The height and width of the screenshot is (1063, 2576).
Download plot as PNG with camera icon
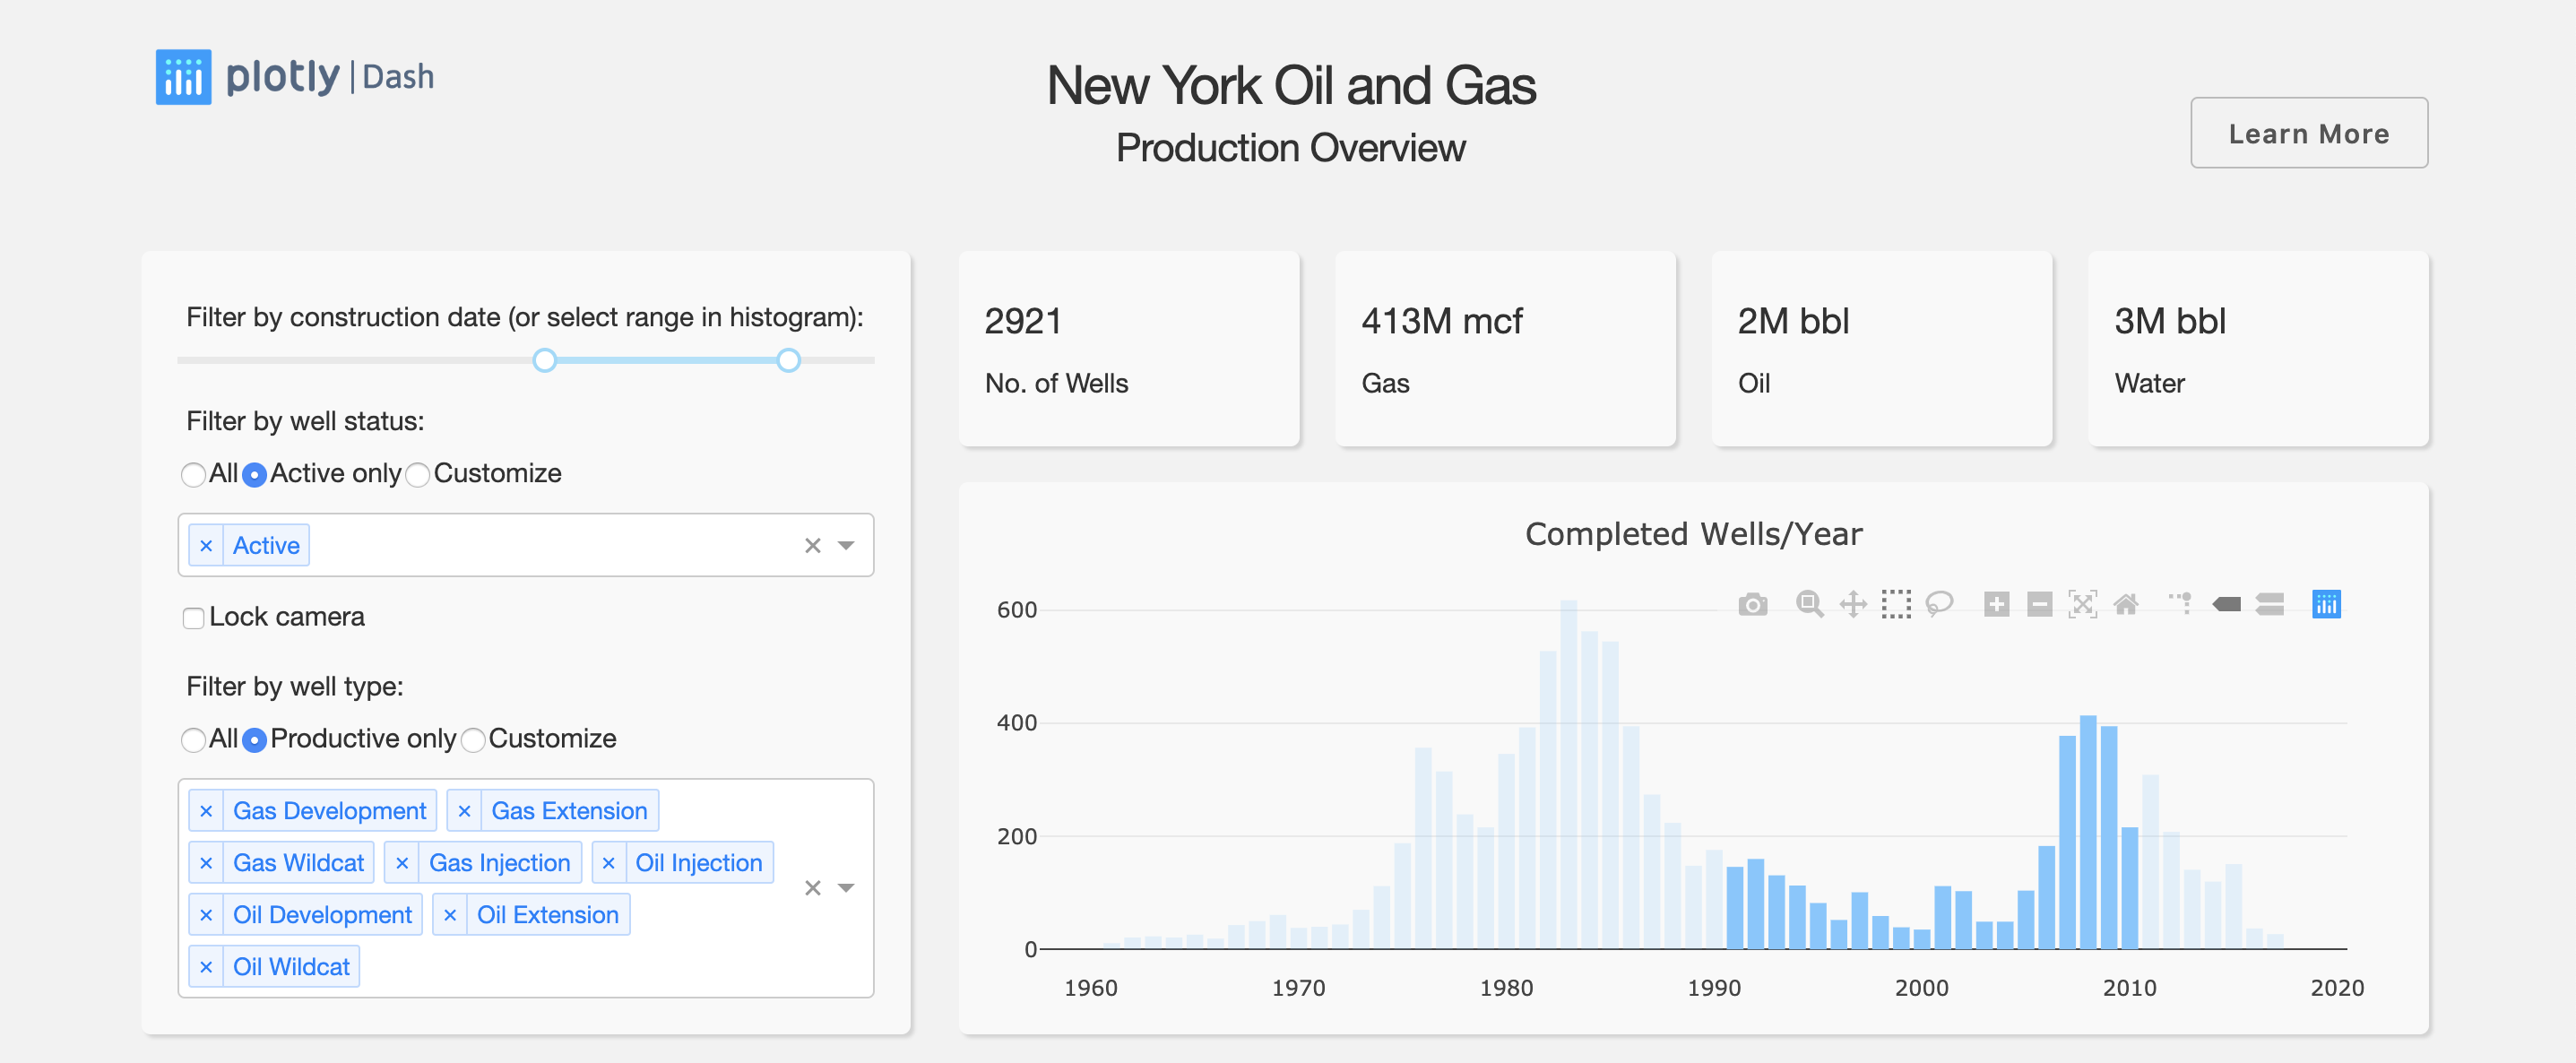(1752, 604)
